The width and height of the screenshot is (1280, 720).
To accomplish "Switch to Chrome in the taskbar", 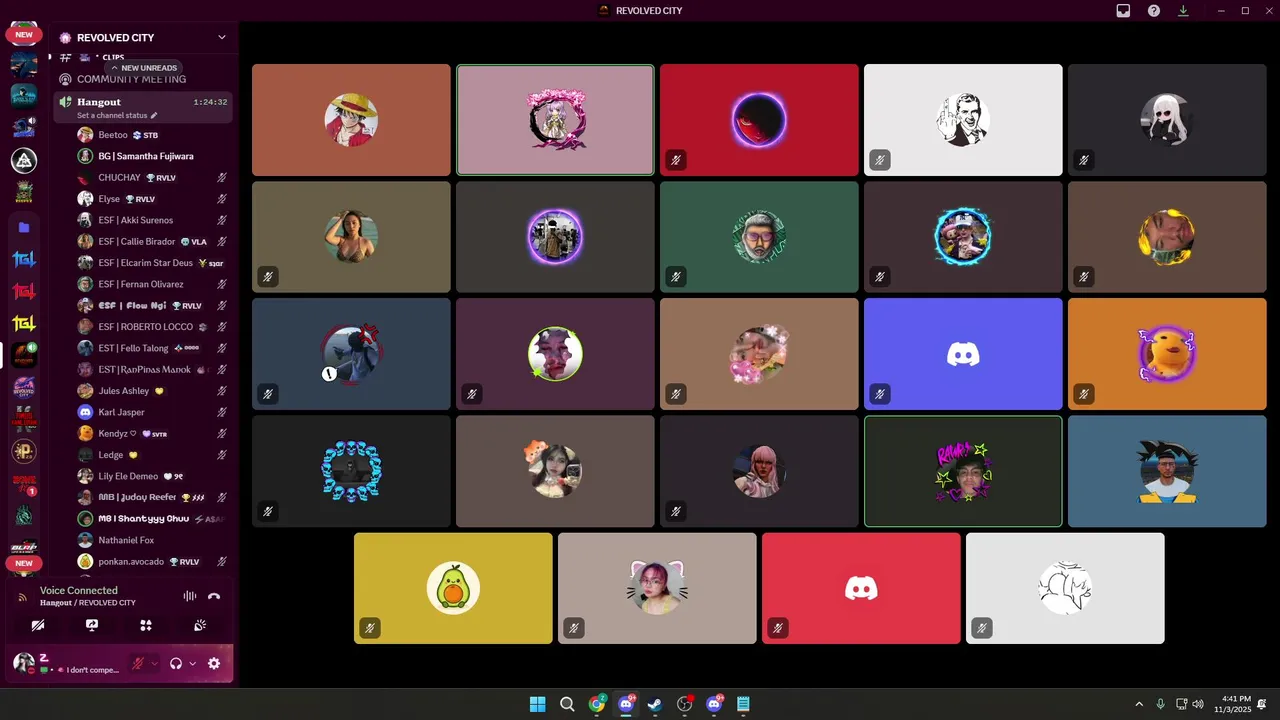I will point(597,704).
